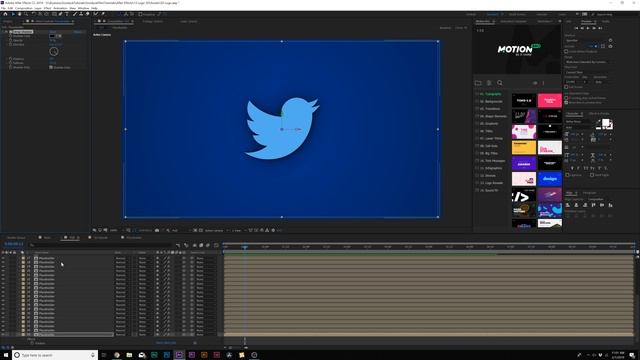The width and height of the screenshot is (640, 360).
Task: Select the Rectangle shape tool
Action: click(x=54, y=14)
